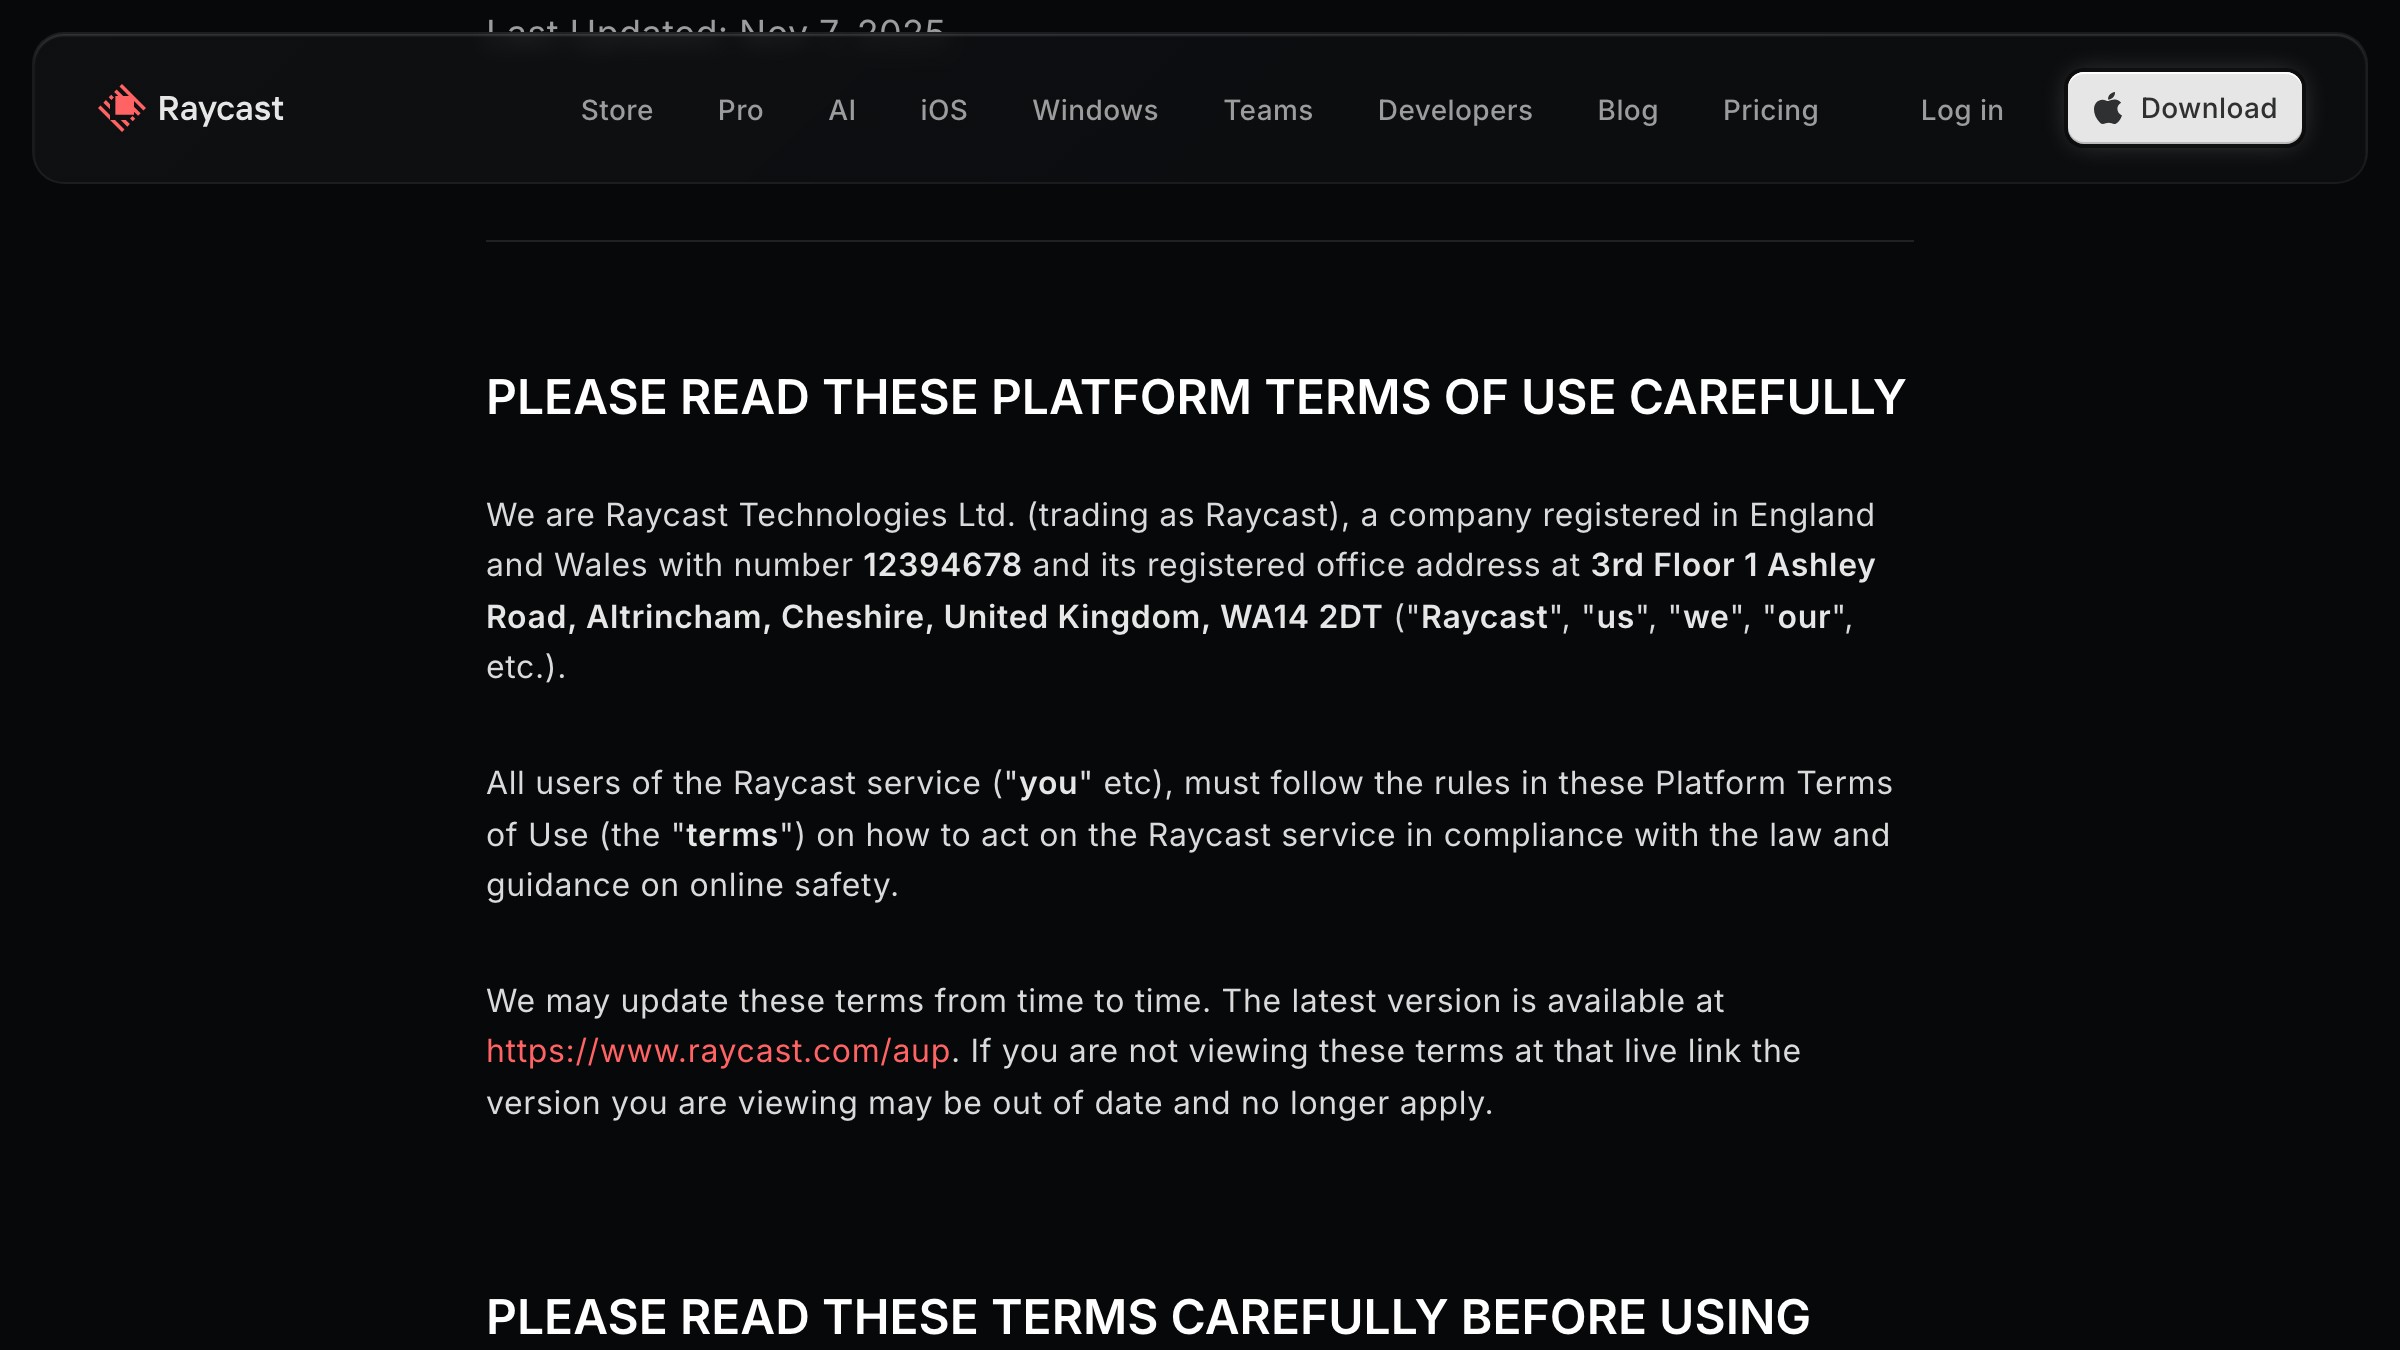Click the text 'guidance on online safety.'
The height and width of the screenshot is (1350, 2400).
pos(692,885)
